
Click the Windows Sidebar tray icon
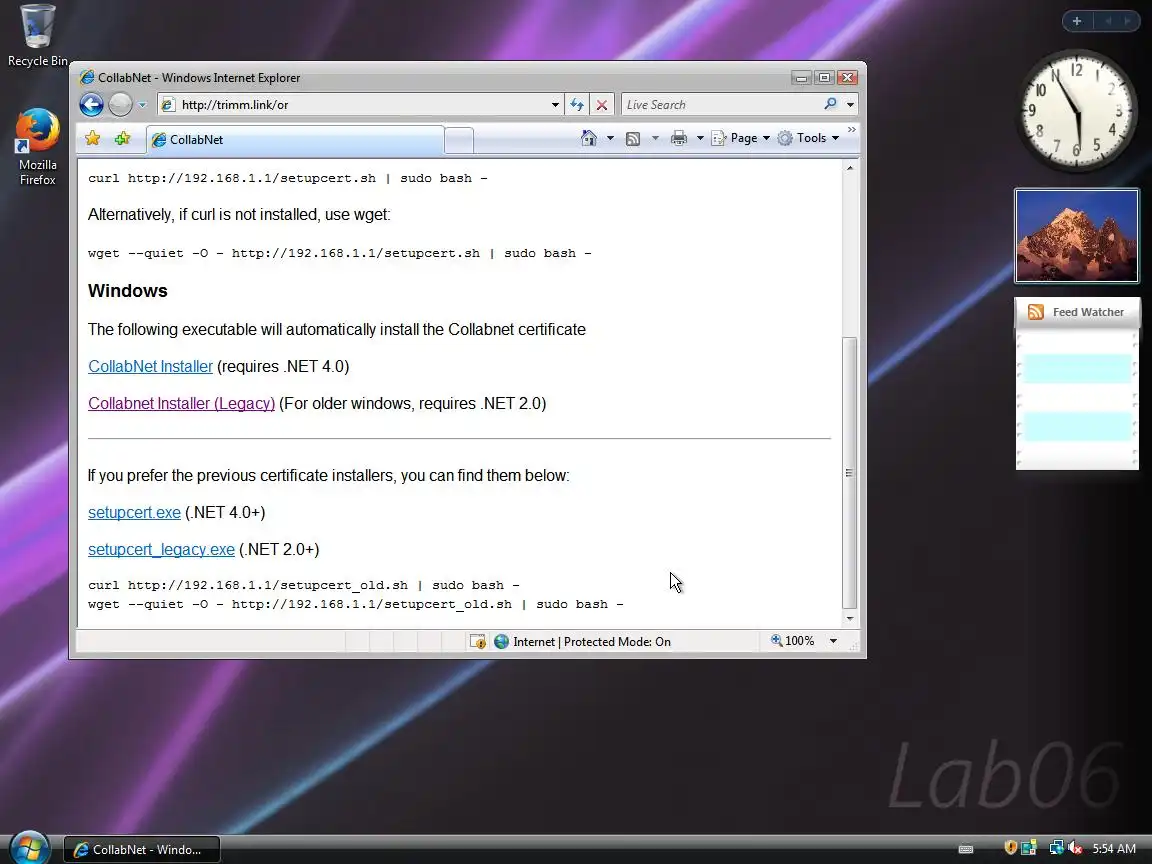tap(1029, 848)
